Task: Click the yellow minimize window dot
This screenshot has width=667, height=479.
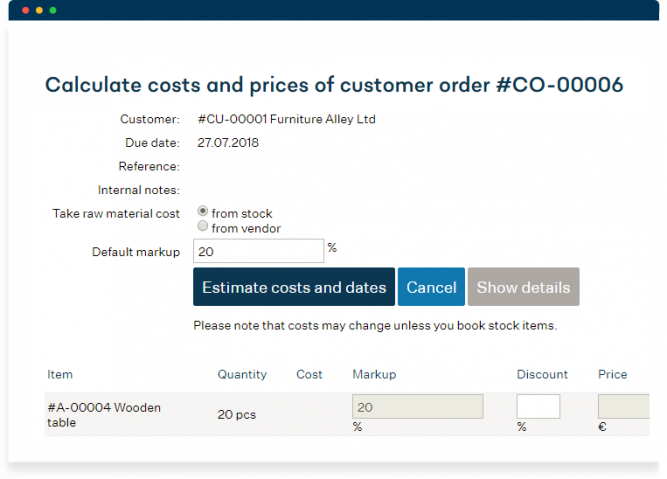Action: pos(39,10)
